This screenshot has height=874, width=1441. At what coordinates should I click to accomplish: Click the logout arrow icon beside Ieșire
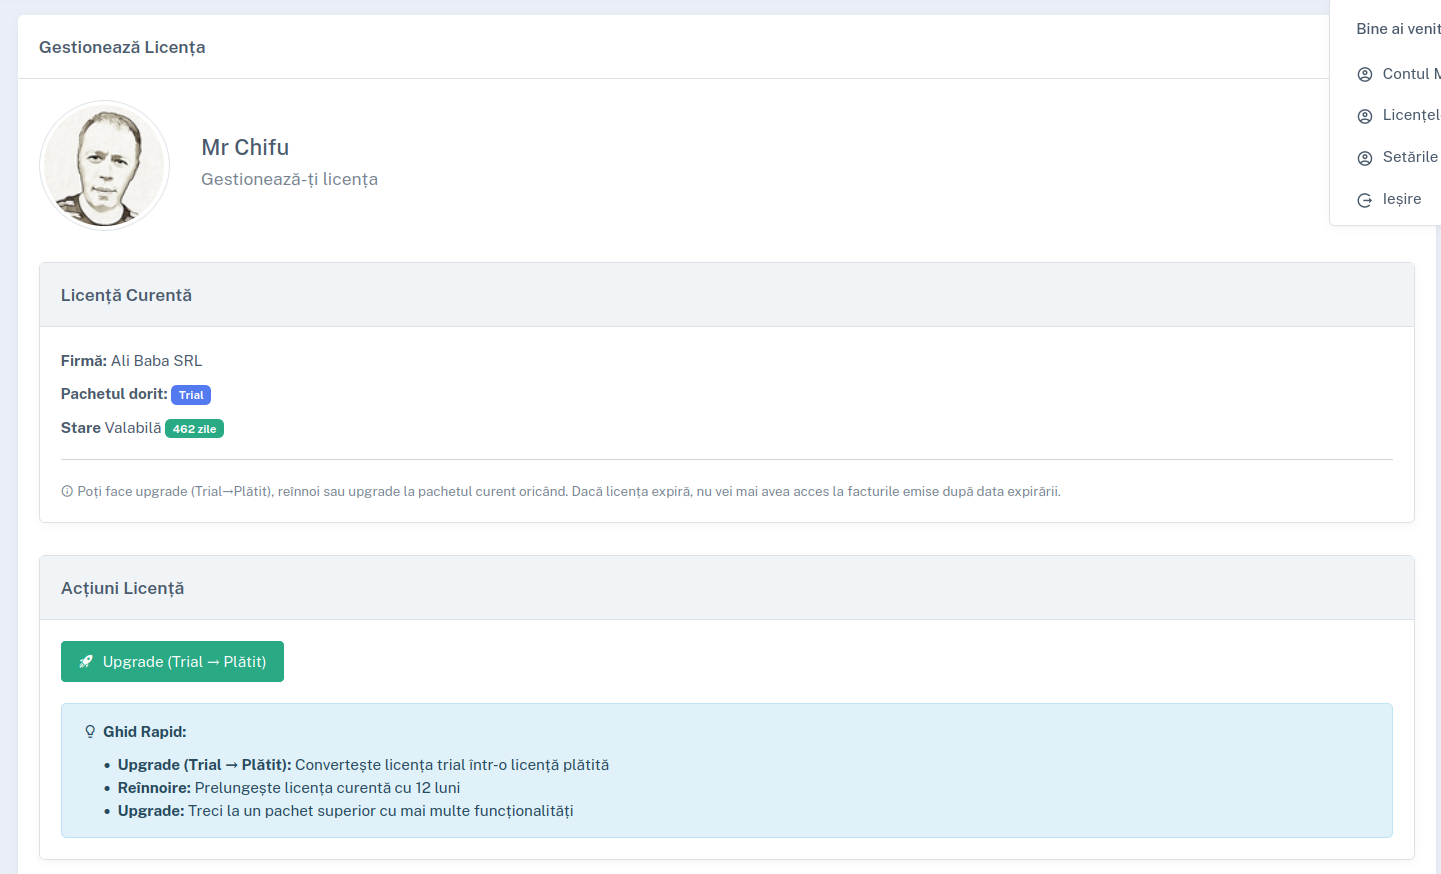1364,200
